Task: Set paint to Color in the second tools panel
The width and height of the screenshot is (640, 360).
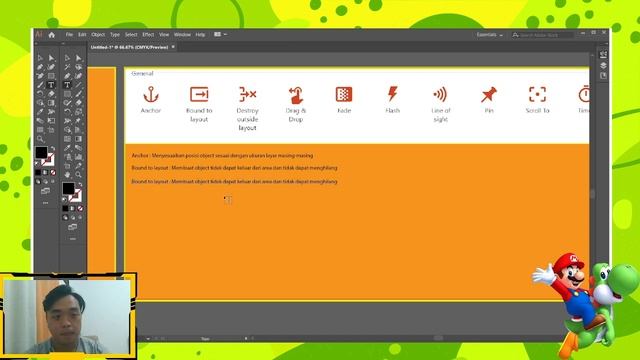Action: (x=65, y=208)
